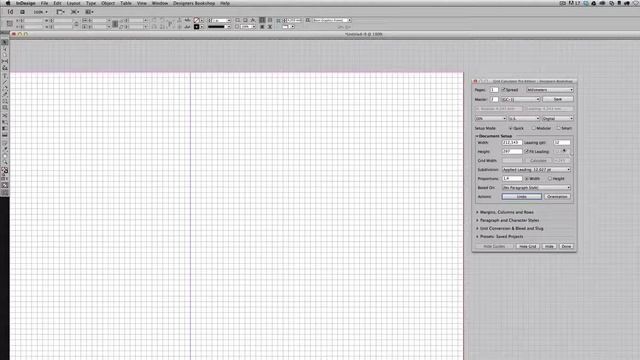Click the stroke color swatch in Control panel
Viewport: 640px width, 360px height.
(x=196, y=20)
